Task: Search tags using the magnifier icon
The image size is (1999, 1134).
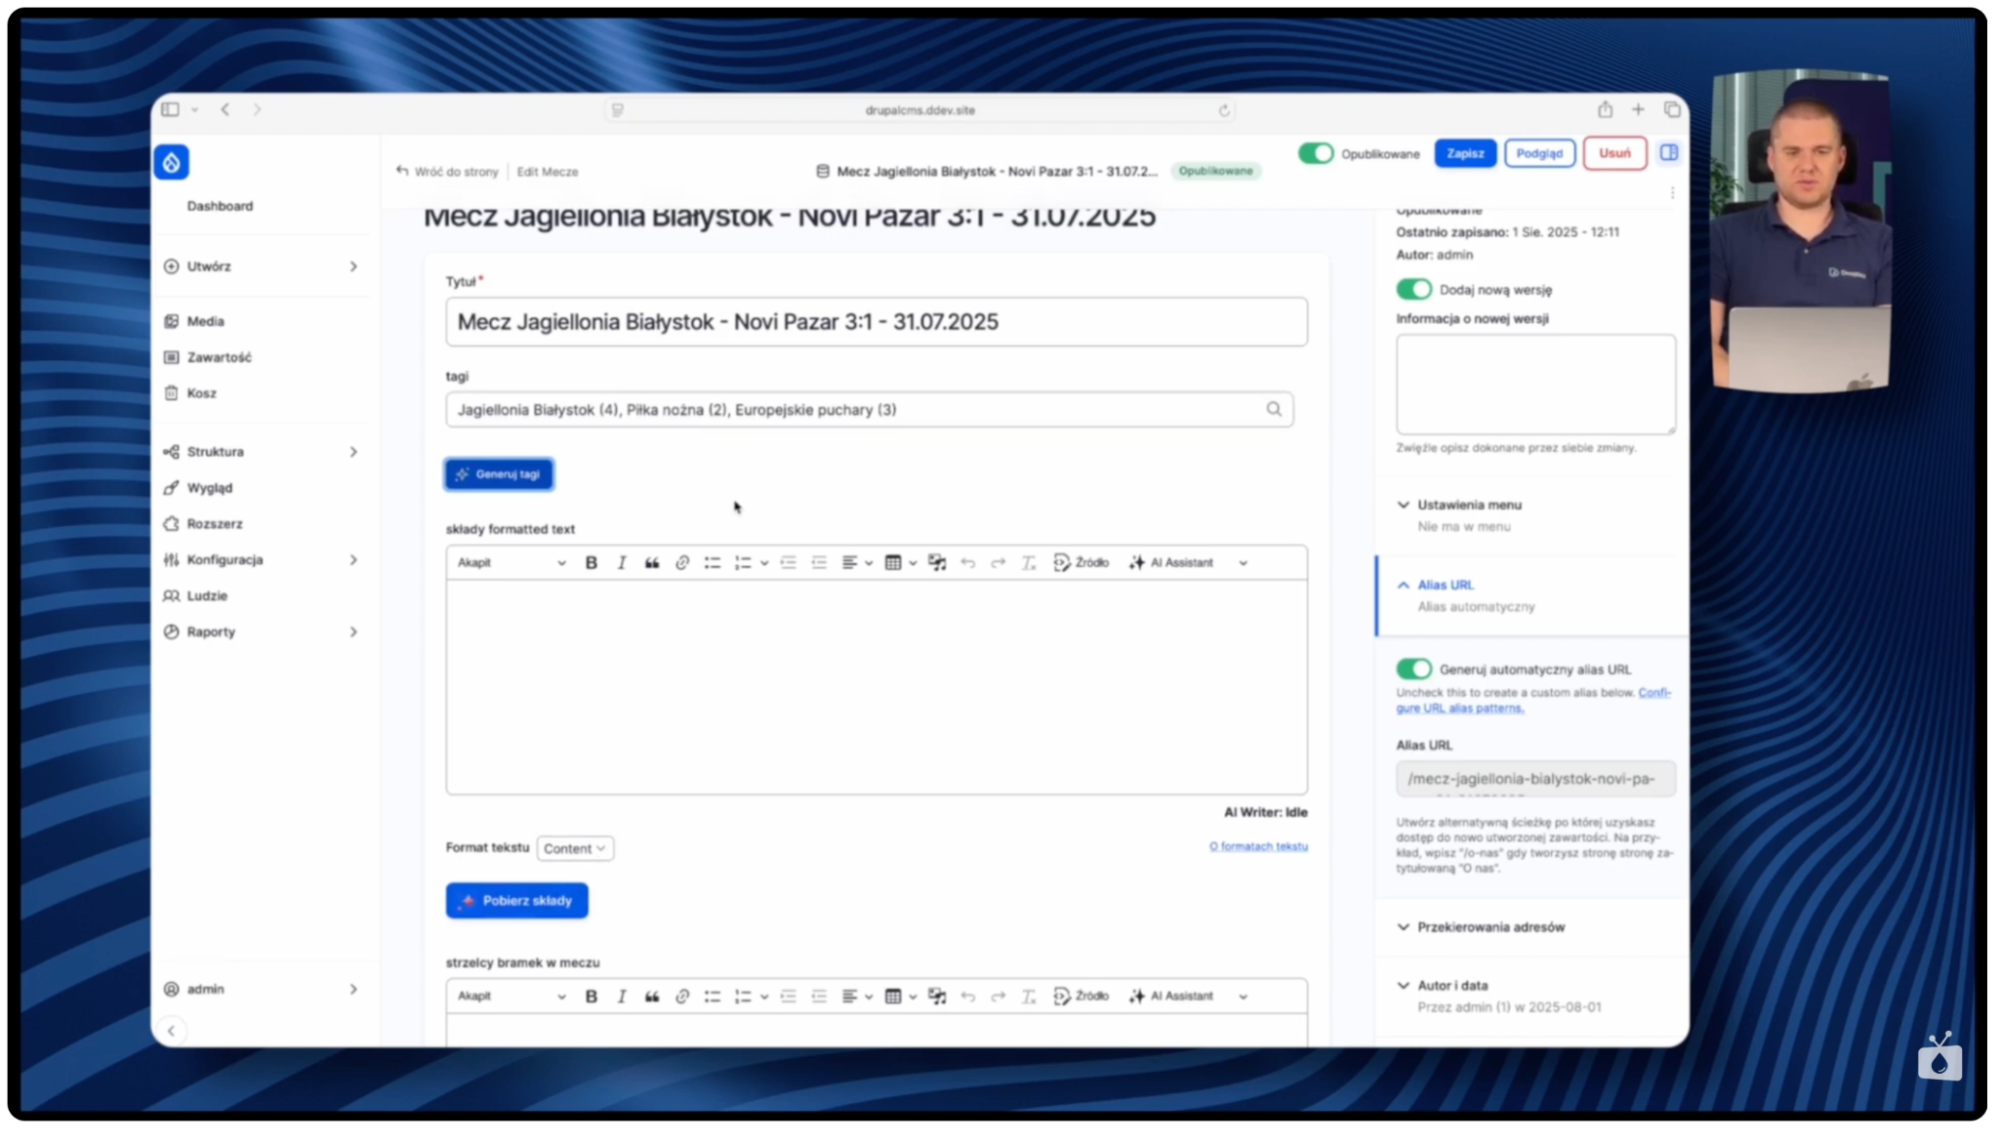Action: pyautogui.click(x=1274, y=409)
